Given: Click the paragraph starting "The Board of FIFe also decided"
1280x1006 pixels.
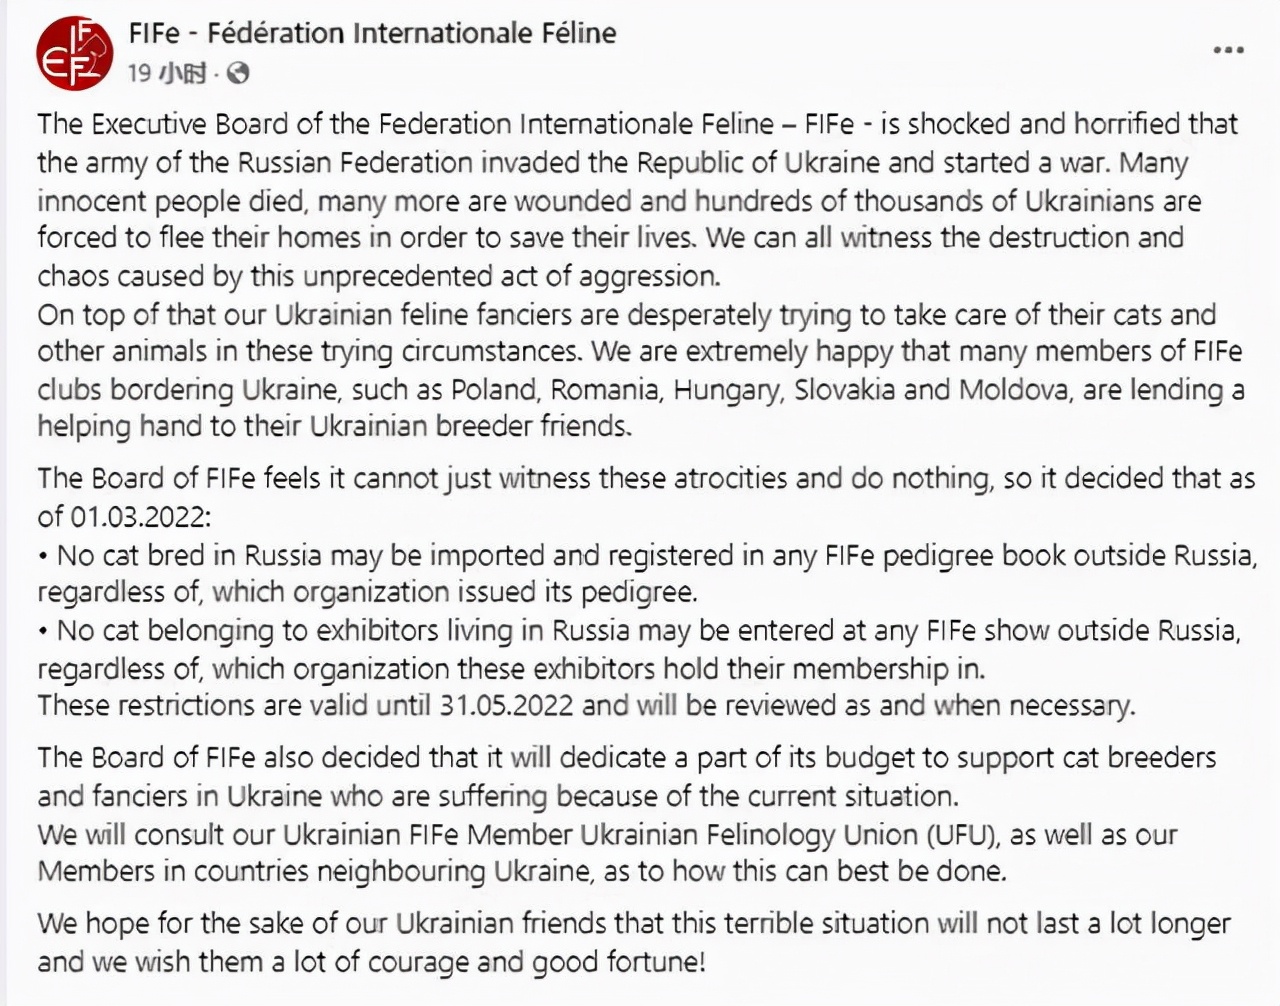Looking at the screenshot, I should click(x=627, y=776).
